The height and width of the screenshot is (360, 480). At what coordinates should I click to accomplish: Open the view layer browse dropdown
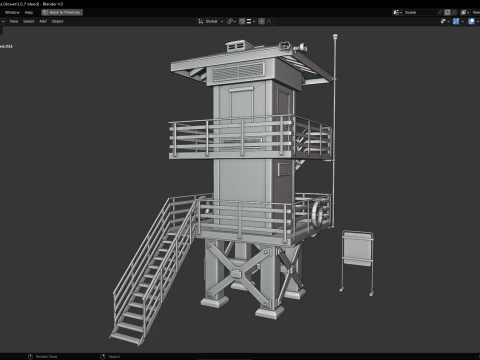tap(465, 12)
